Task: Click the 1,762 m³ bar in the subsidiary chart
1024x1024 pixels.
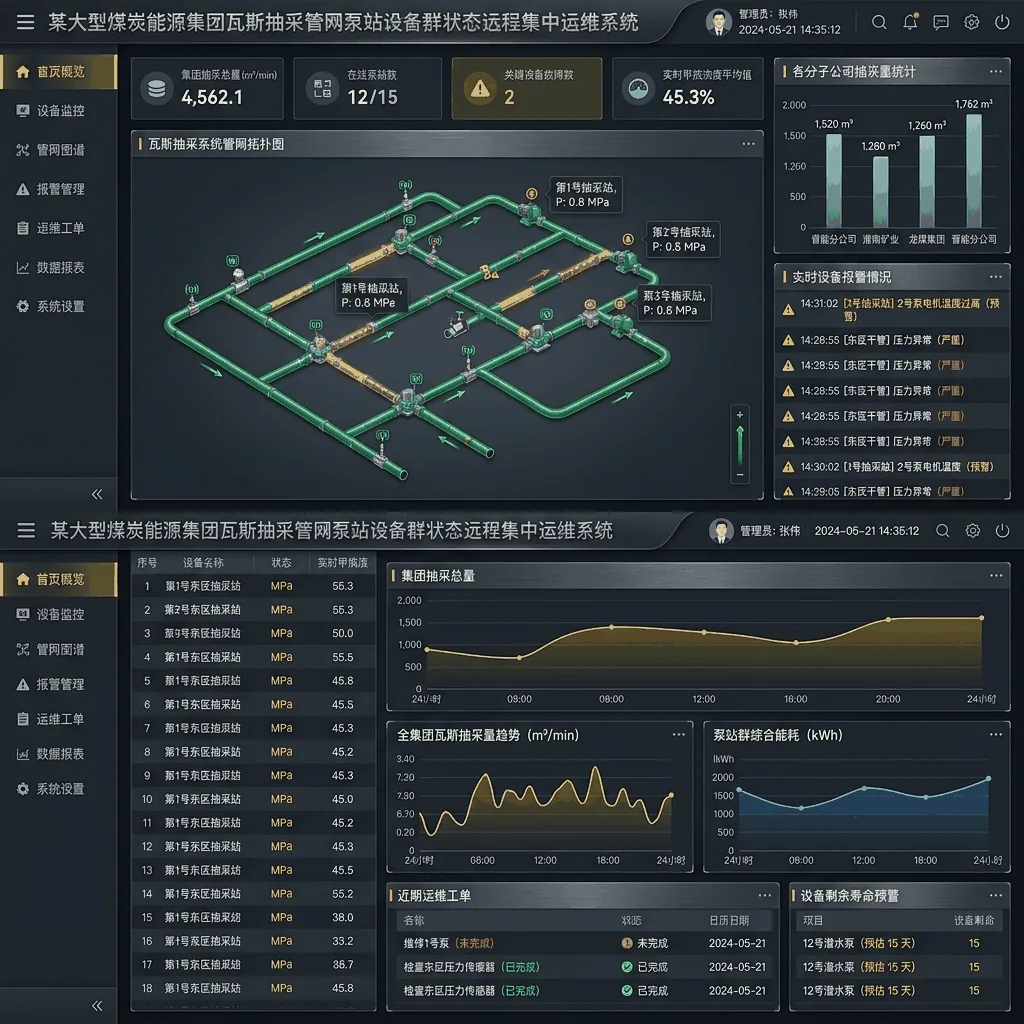Action: 974,171
